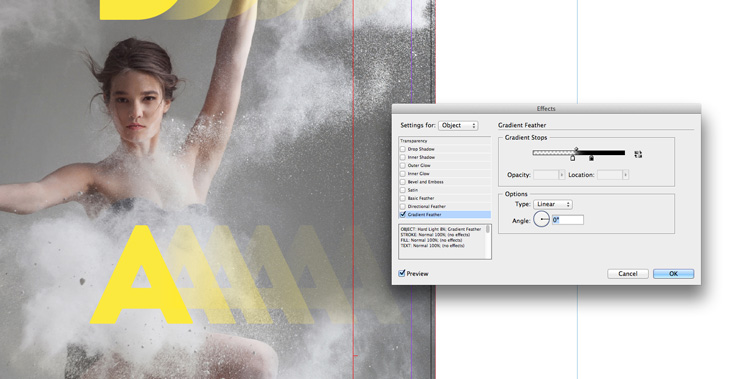Viewport: 750px width, 379px height.
Task: Click the solid yellow letter A on canvas
Action: pos(142,275)
